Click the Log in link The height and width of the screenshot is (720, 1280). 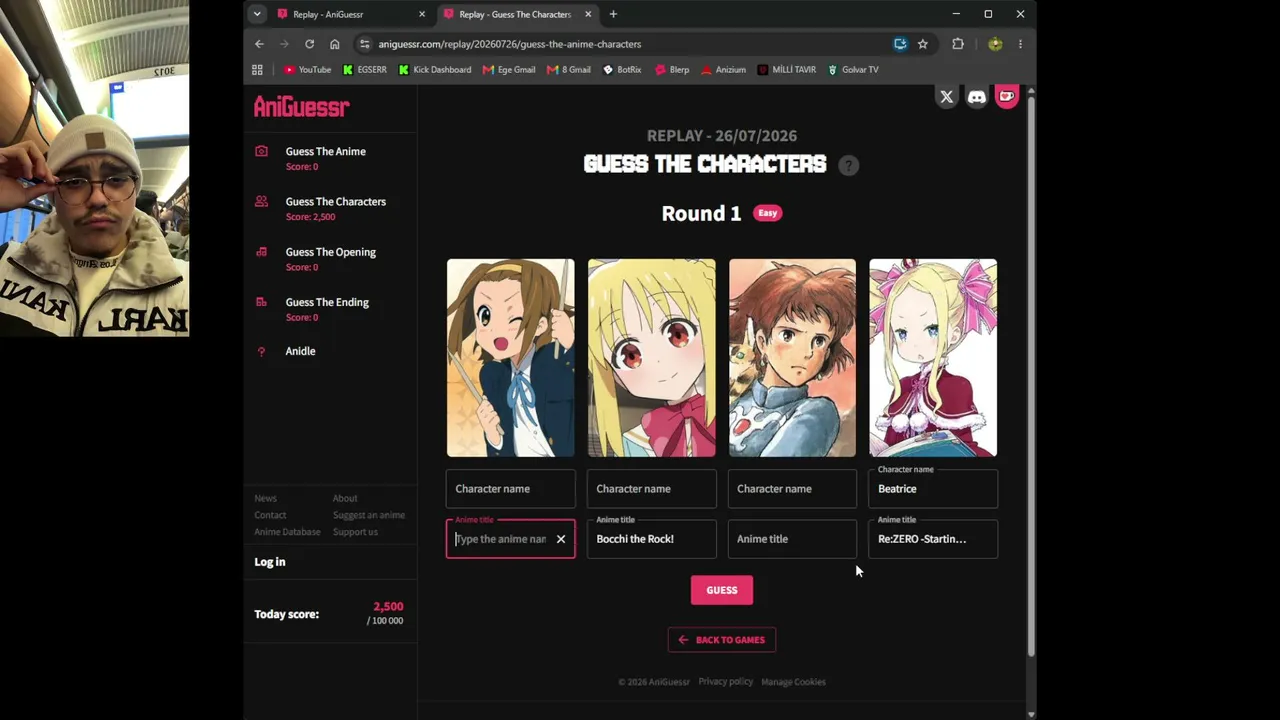(270, 562)
